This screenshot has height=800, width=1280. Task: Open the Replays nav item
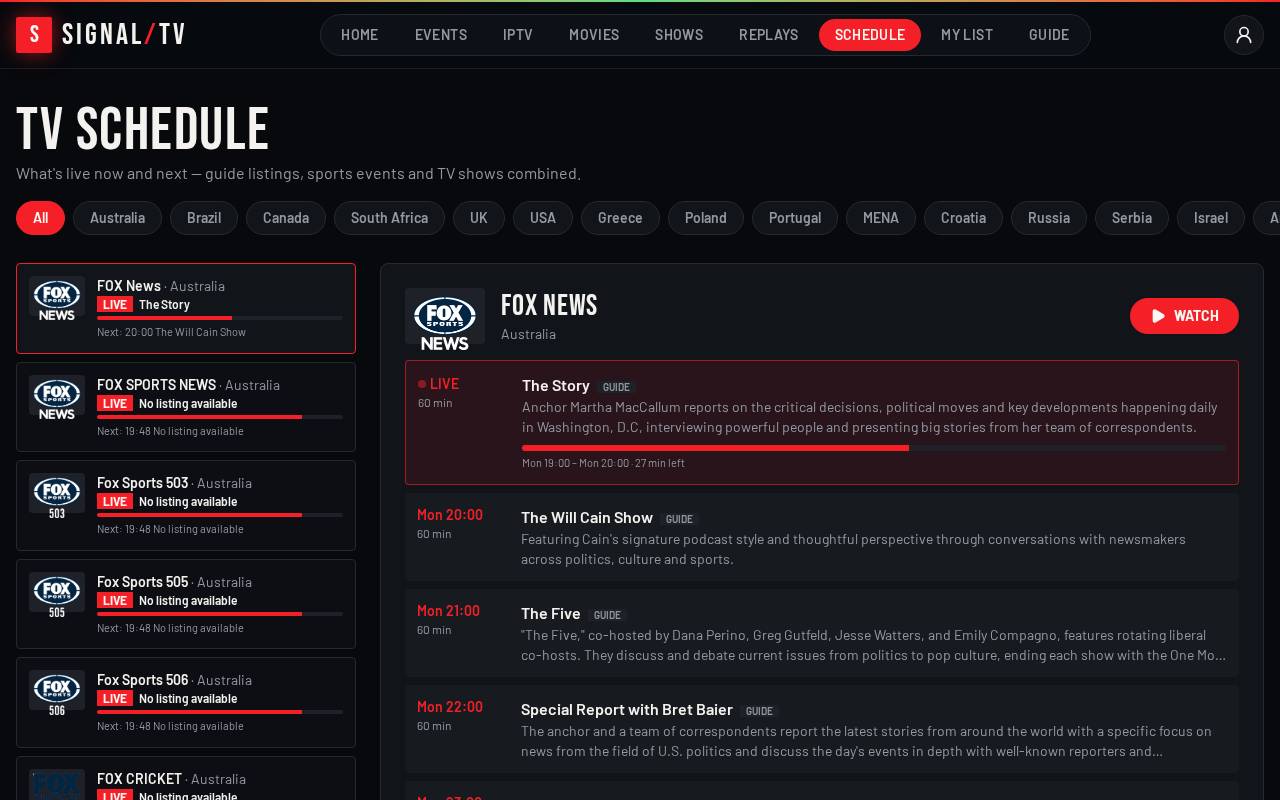coord(768,35)
